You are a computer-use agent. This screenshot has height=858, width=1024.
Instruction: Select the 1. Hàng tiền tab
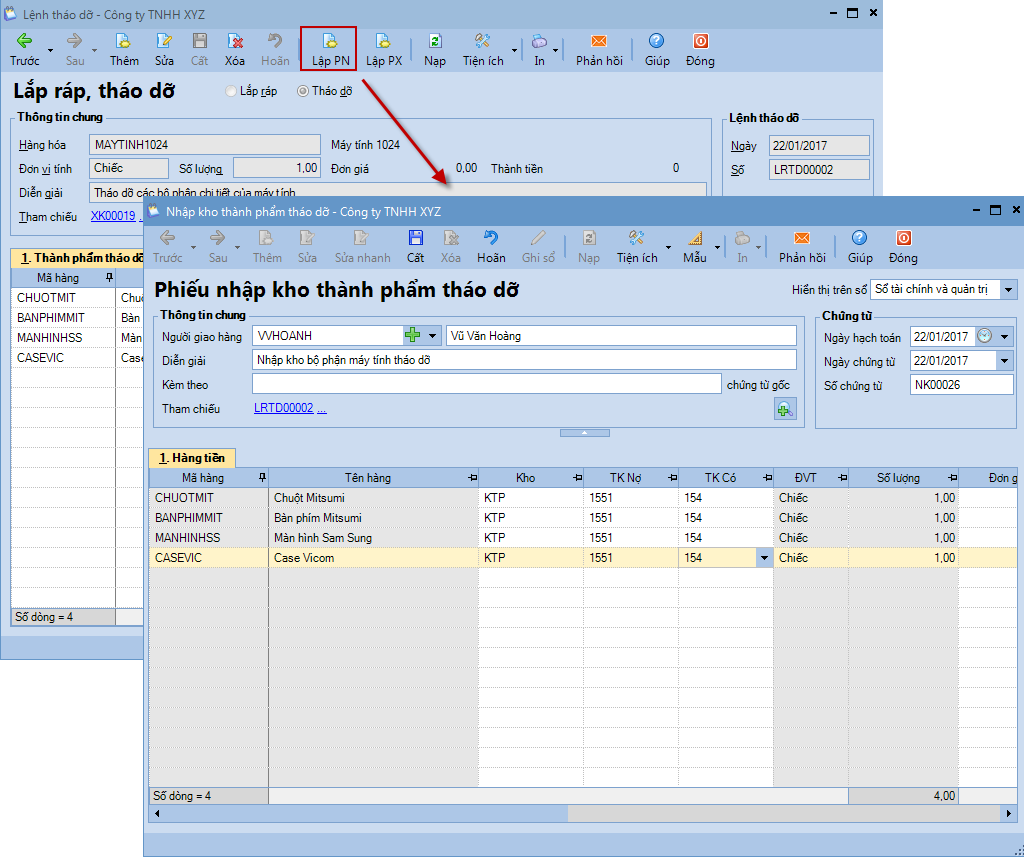(192, 458)
